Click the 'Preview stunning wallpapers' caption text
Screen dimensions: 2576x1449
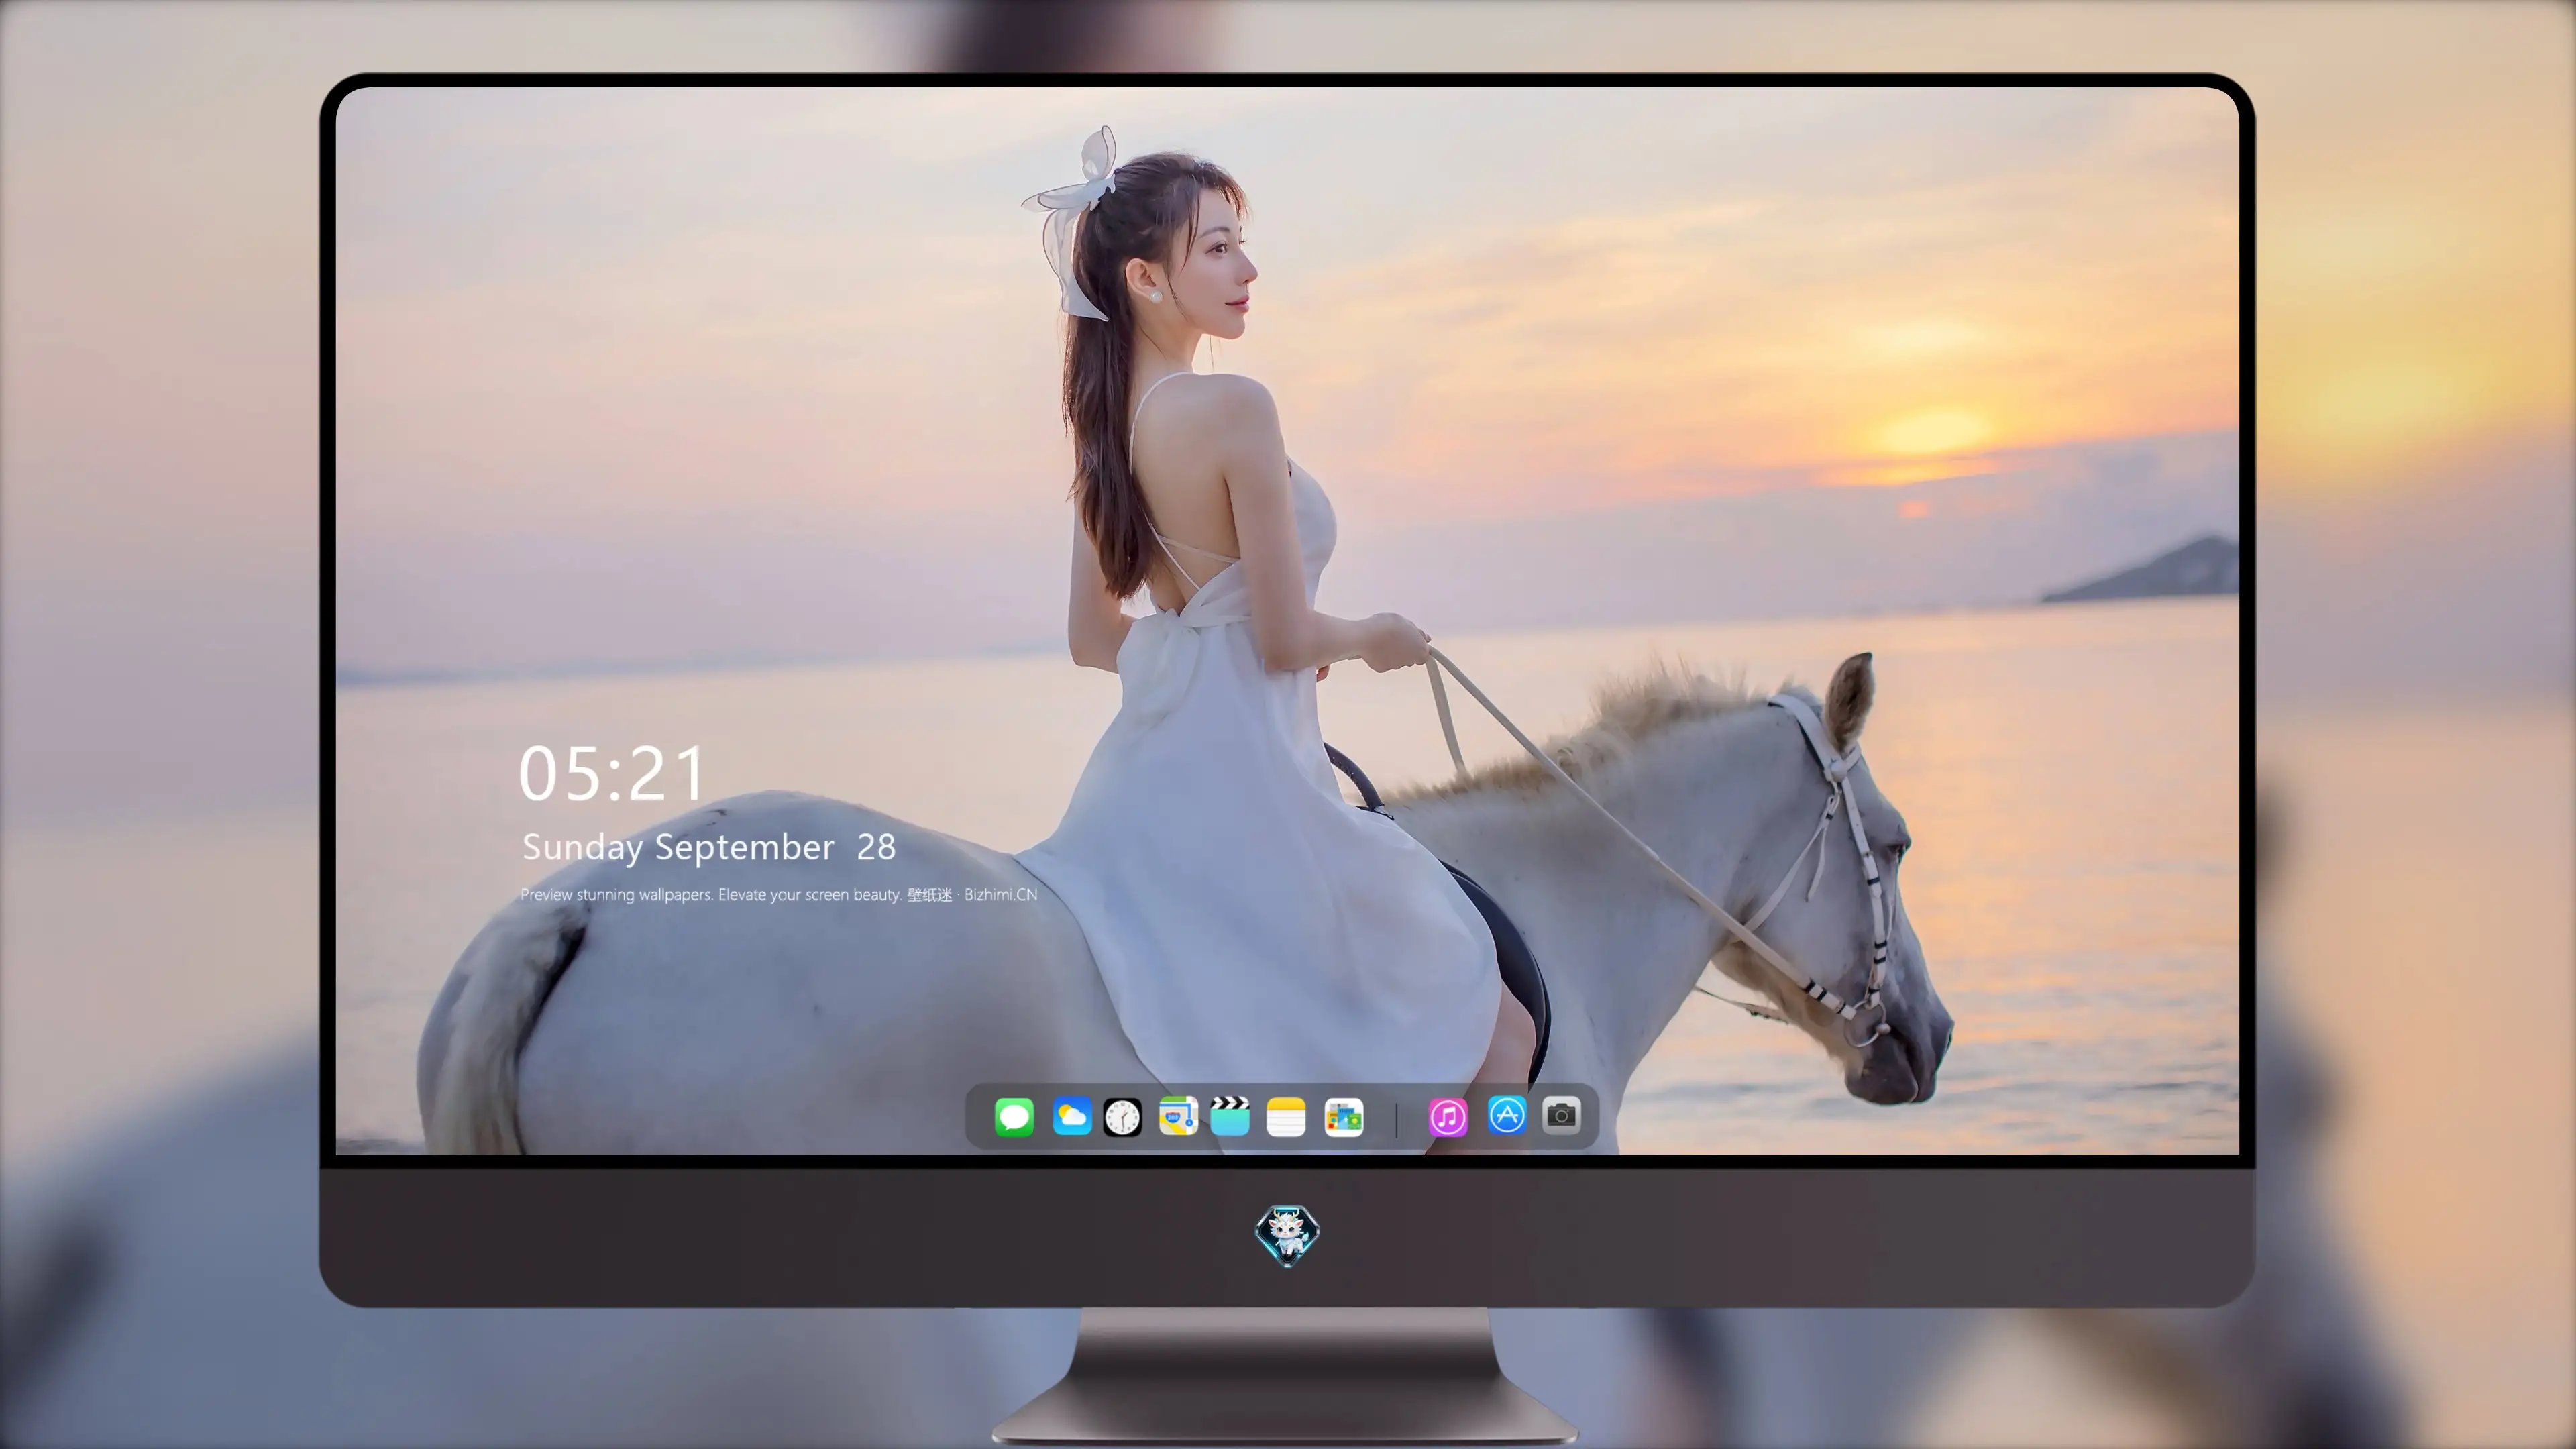tap(779, 894)
